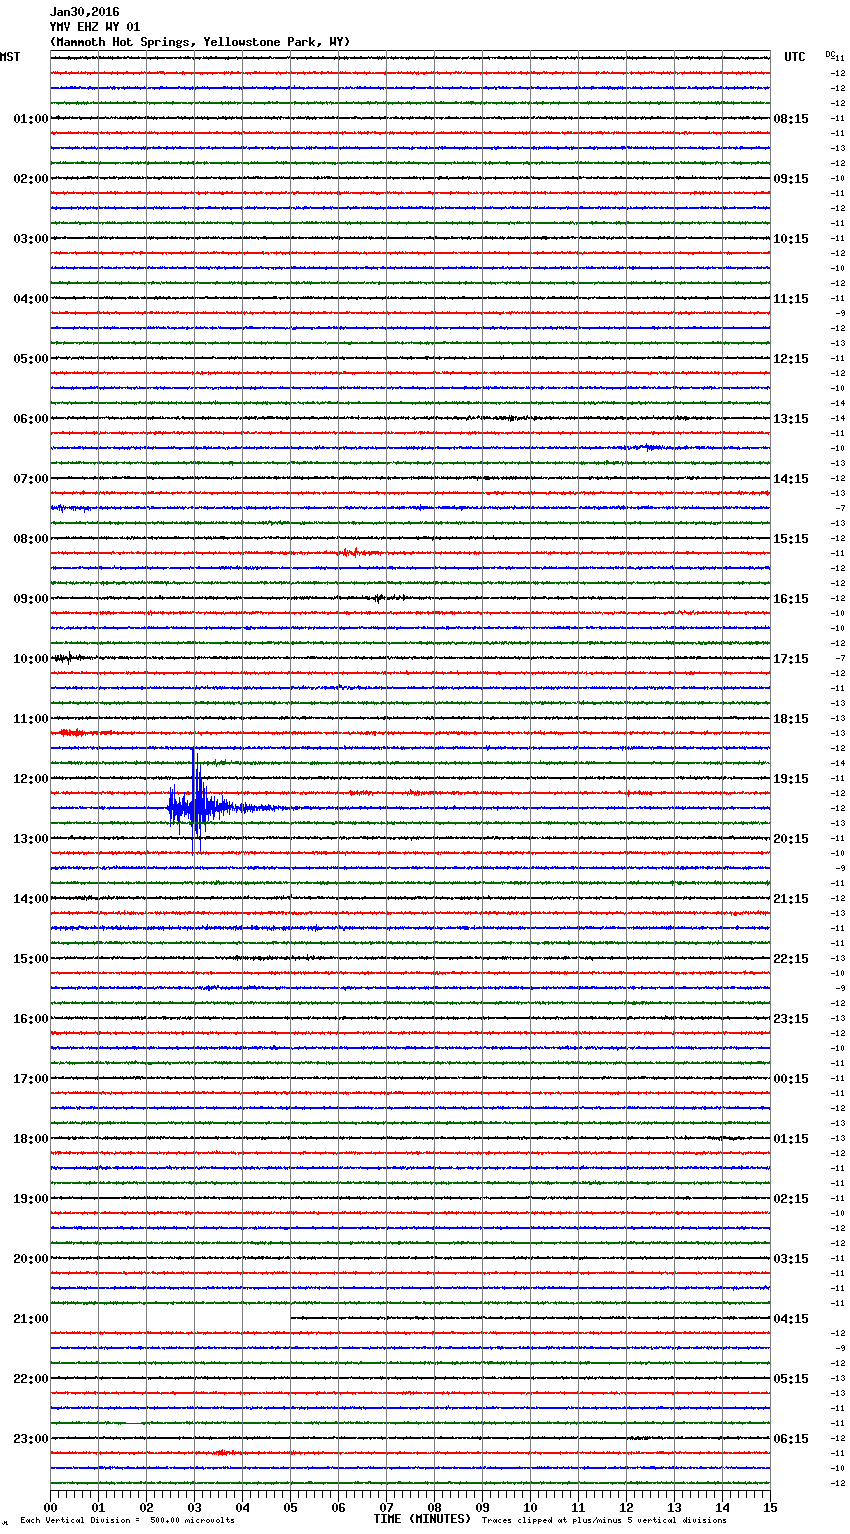Image resolution: width=850 pixels, height=1534 pixels.
Task: Click the 00:15 UTC time label
Action: coord(791,1079)
